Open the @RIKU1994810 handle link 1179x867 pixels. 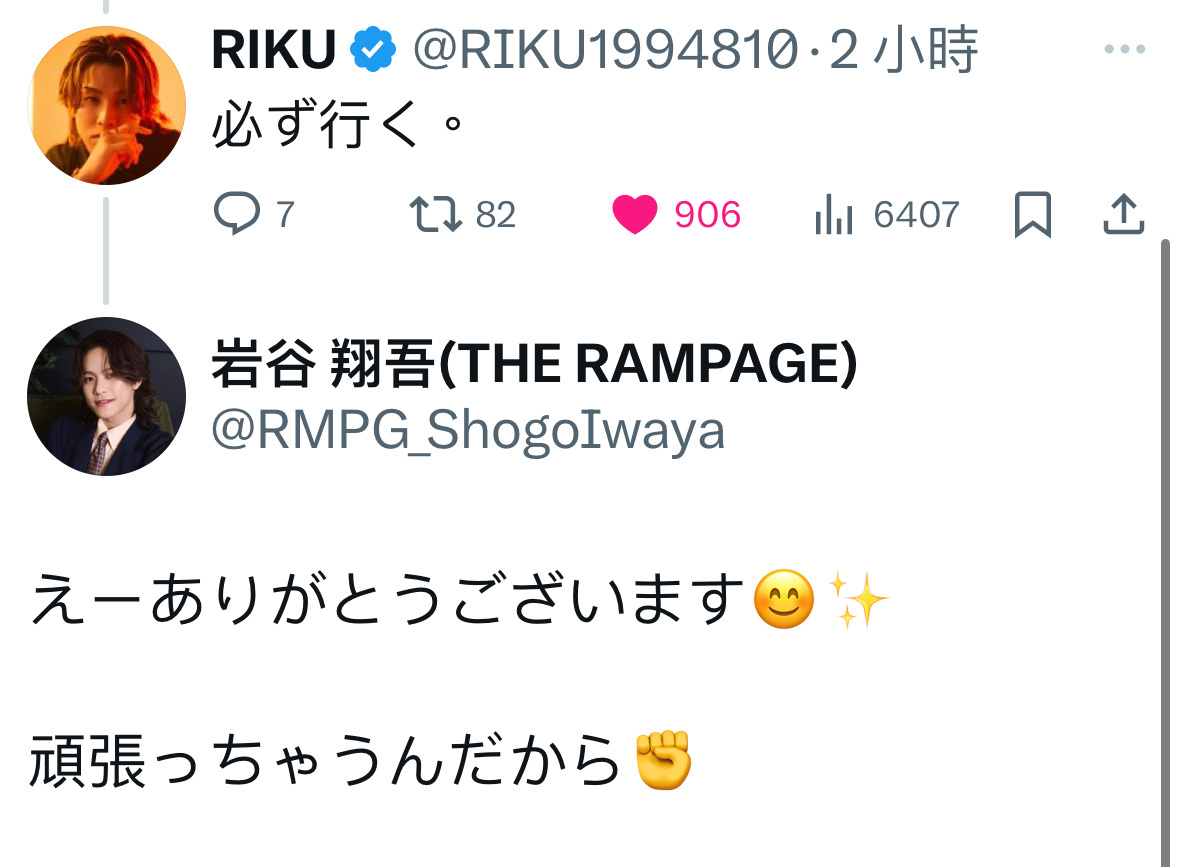pos(605,50)
